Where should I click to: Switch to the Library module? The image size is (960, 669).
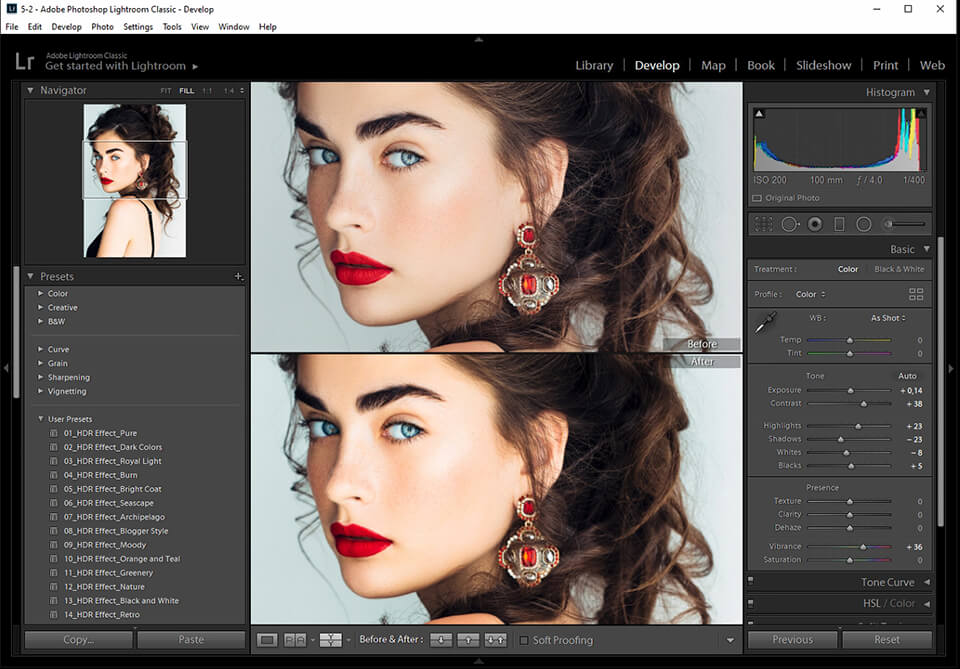(x=594, y=65)
